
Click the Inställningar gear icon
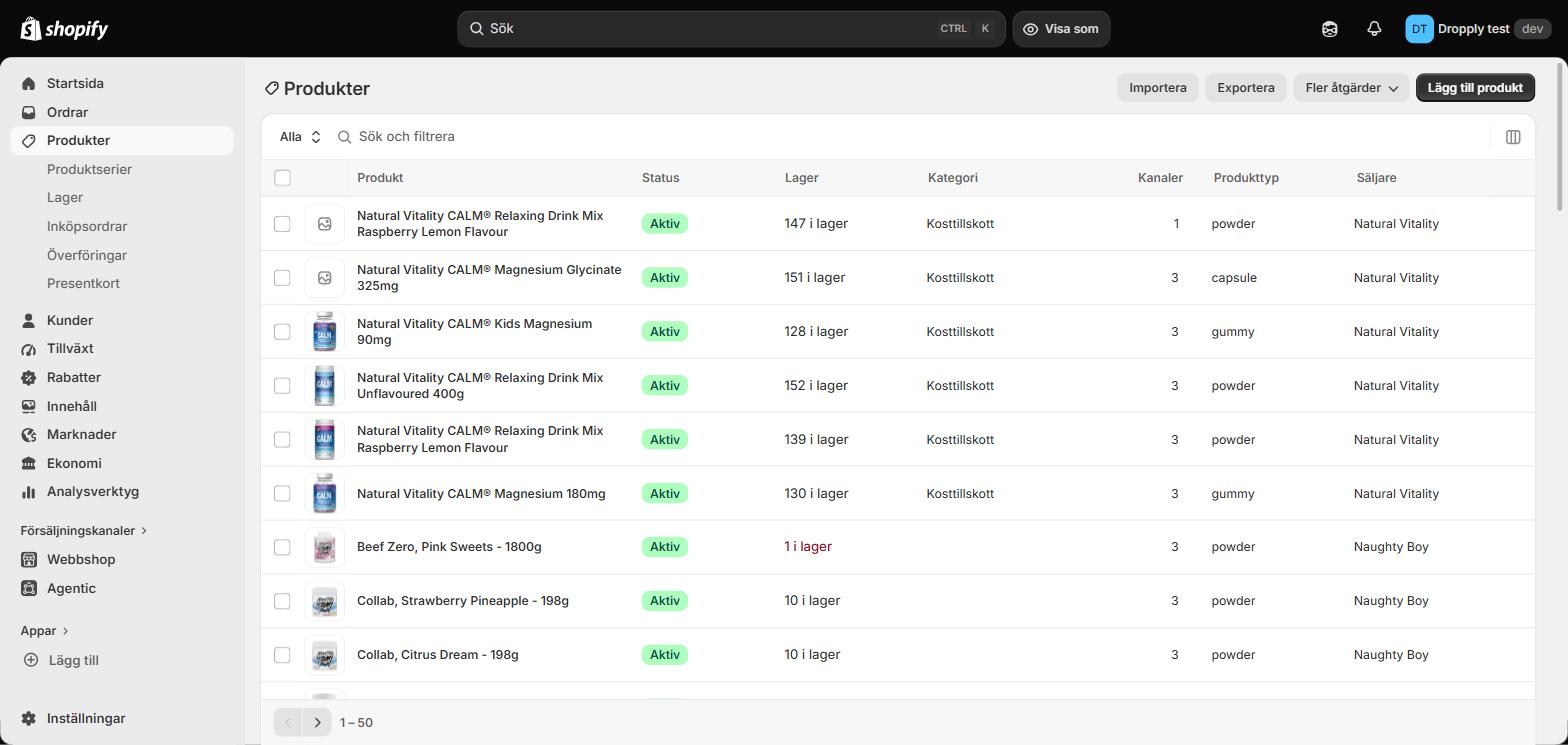pos(29,719)
